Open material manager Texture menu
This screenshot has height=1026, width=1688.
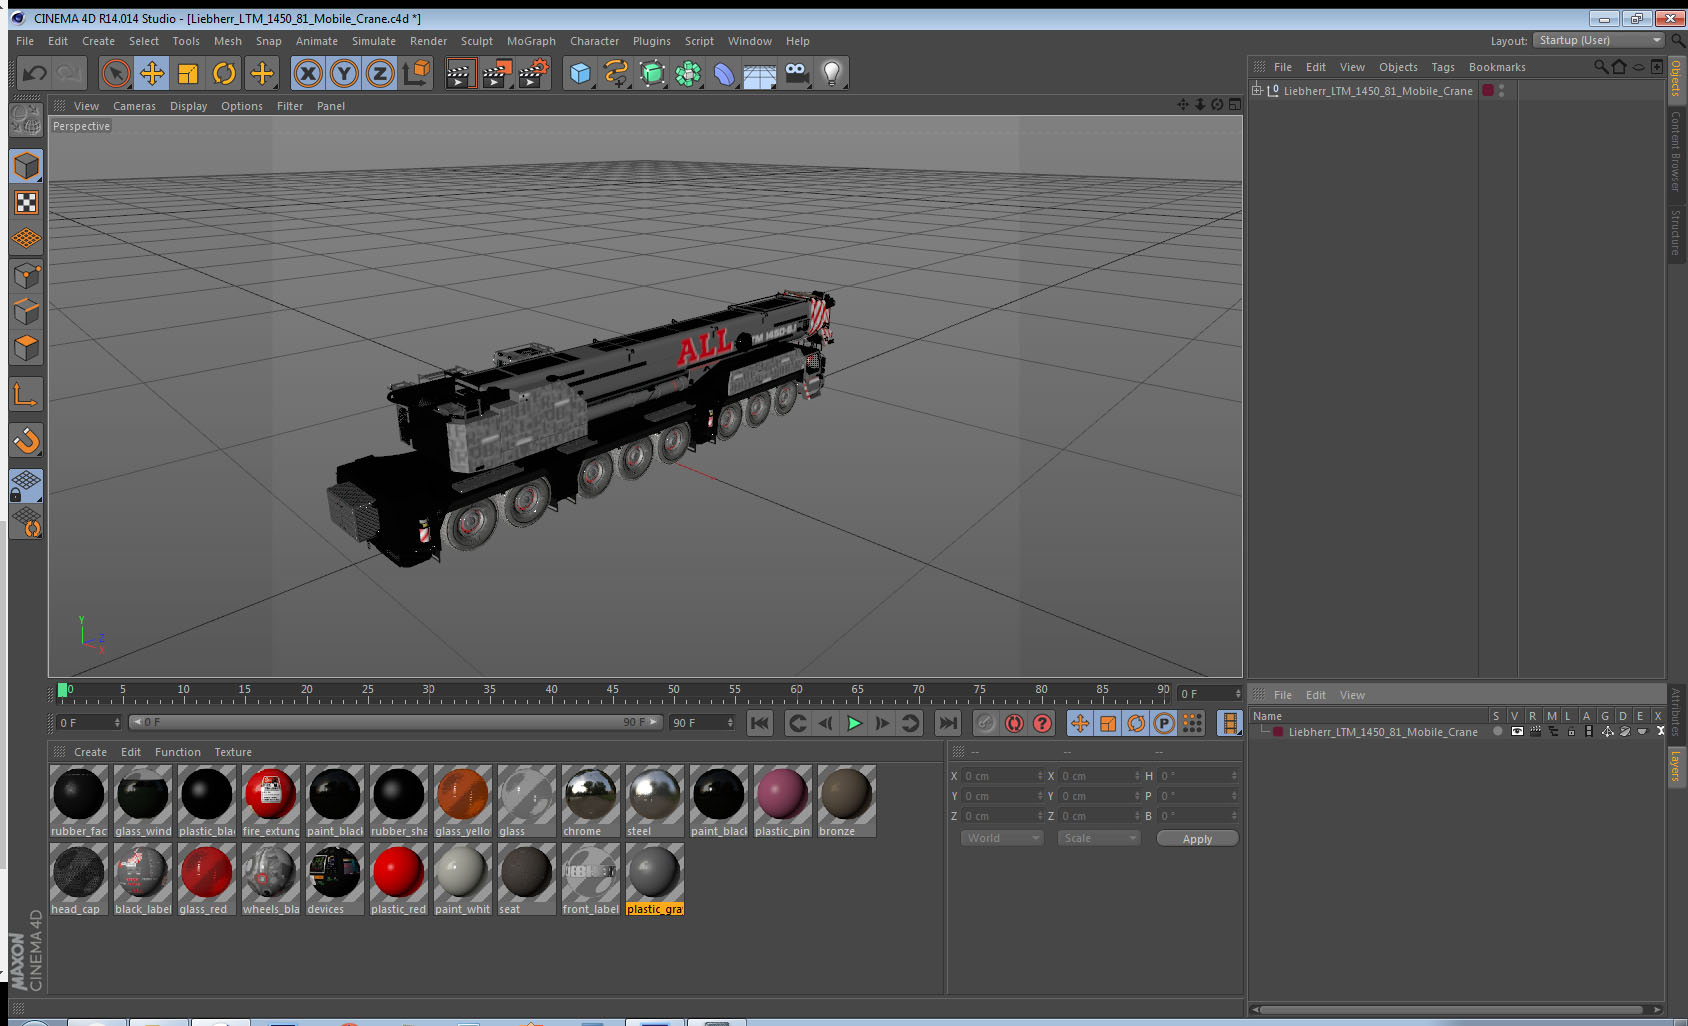point(233,752)
